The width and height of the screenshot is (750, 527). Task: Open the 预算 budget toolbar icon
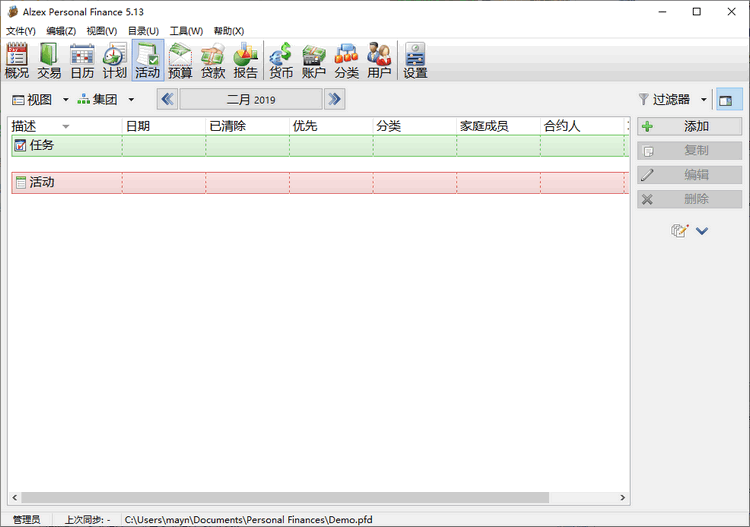(180, 60)
